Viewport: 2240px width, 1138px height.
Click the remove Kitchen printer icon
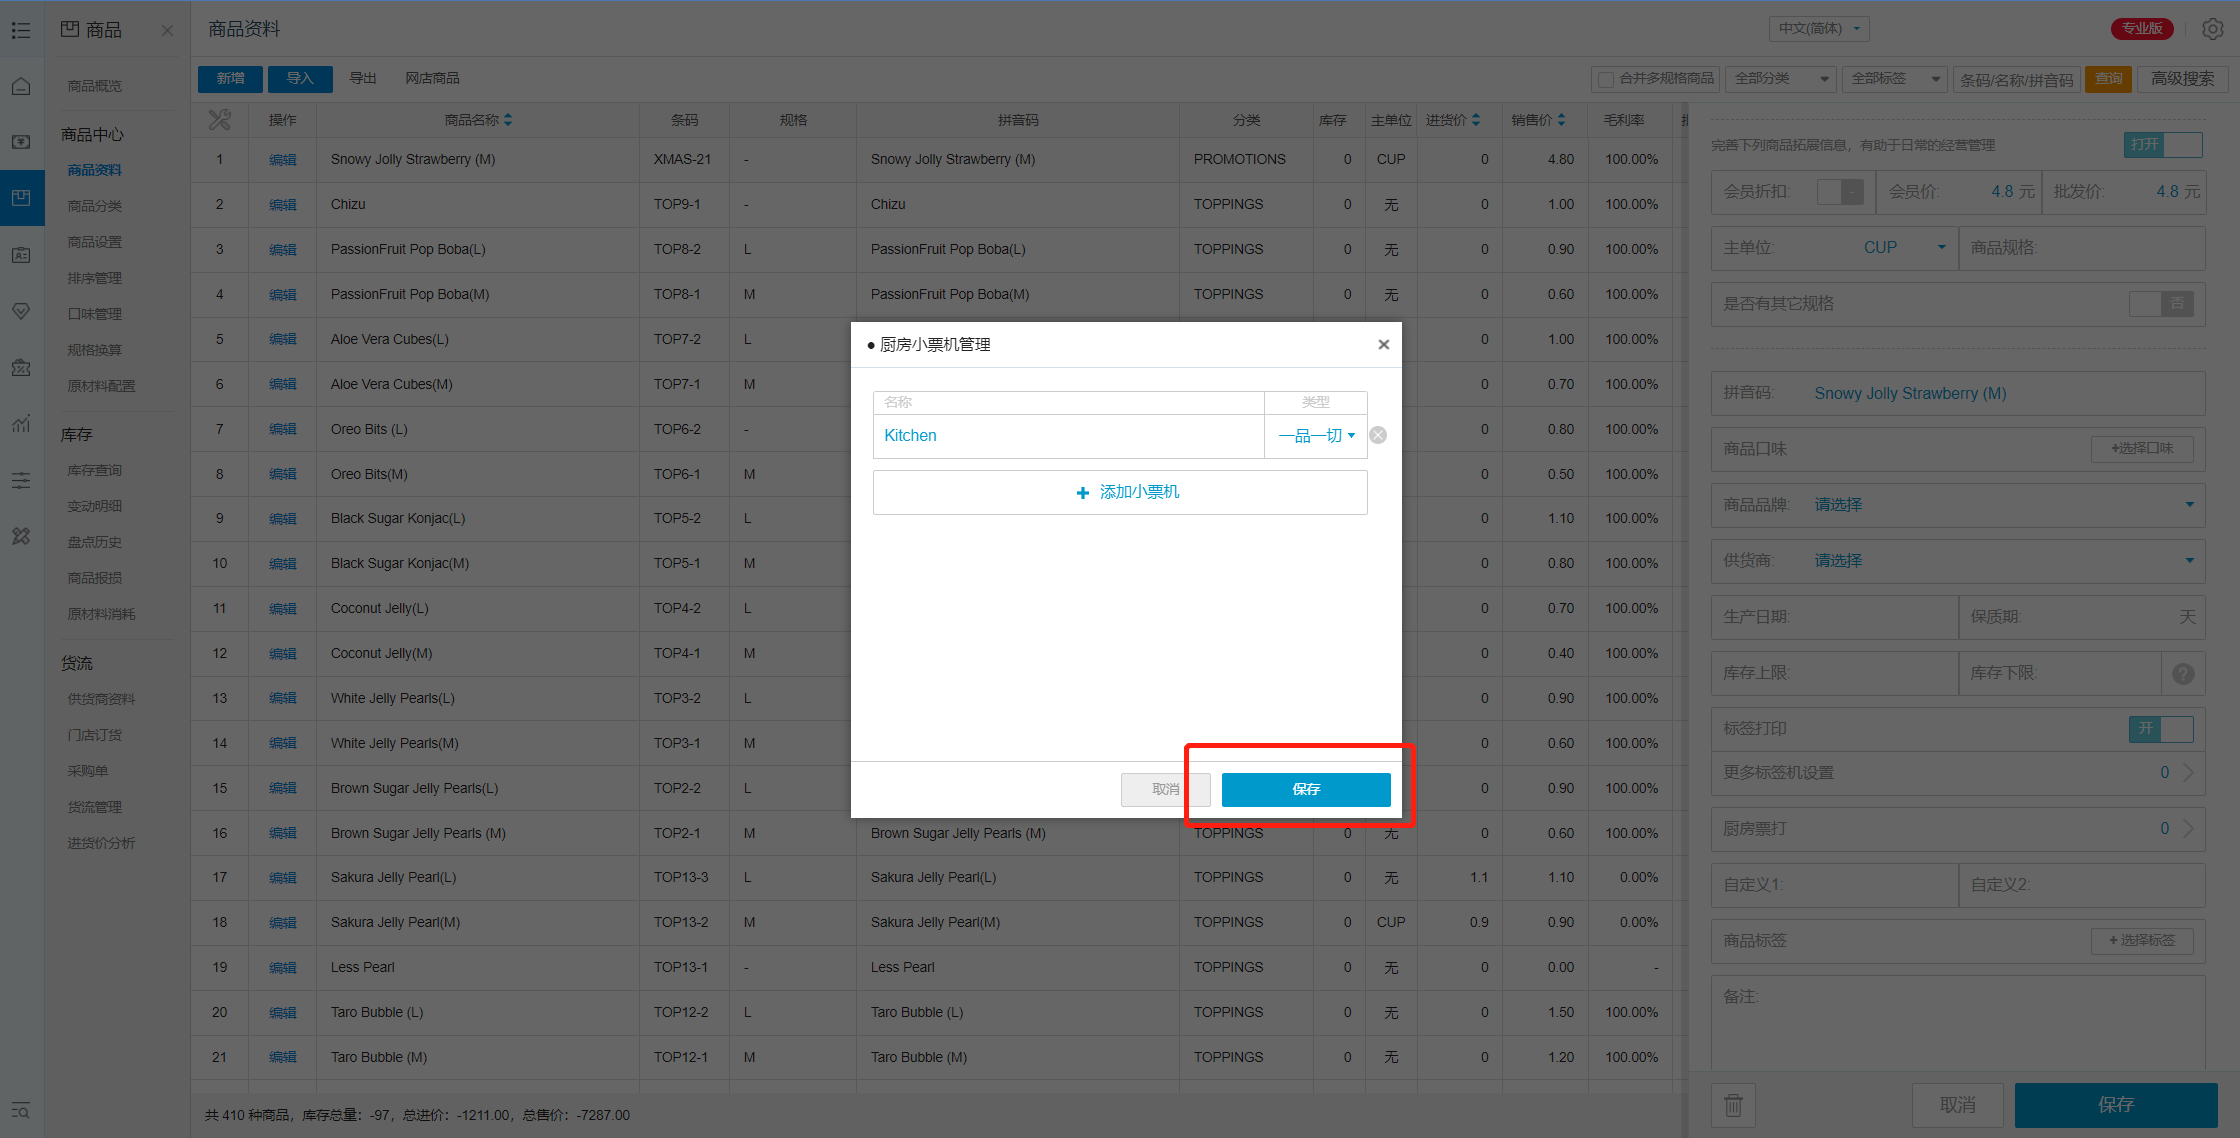click(1378, 435)
